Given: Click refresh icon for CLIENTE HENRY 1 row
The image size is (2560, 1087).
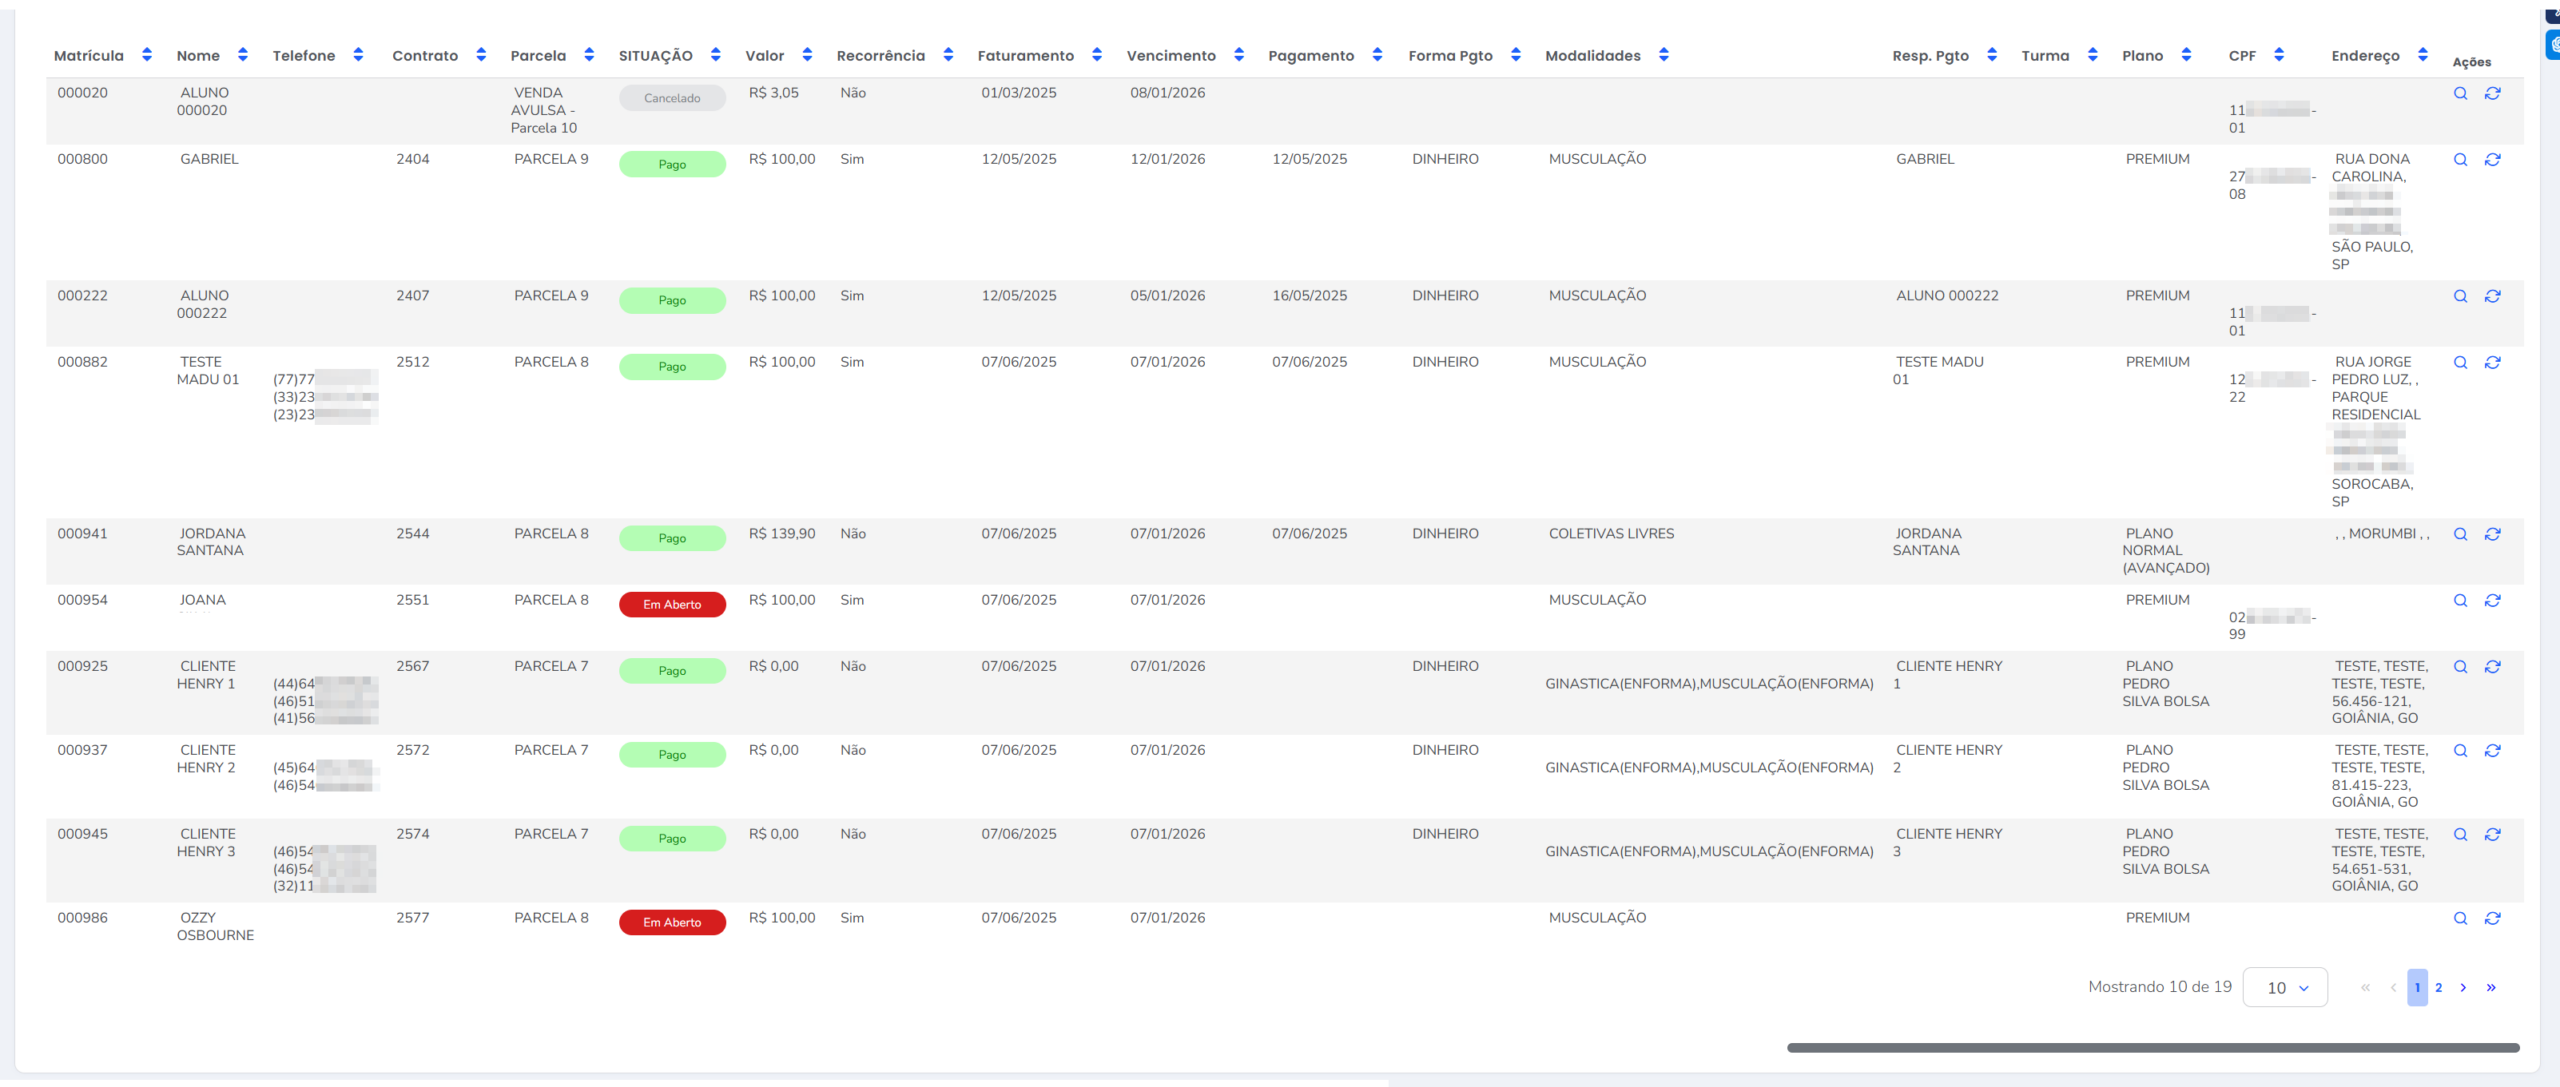Looking at the screenshot, I should click(2492, 667).
